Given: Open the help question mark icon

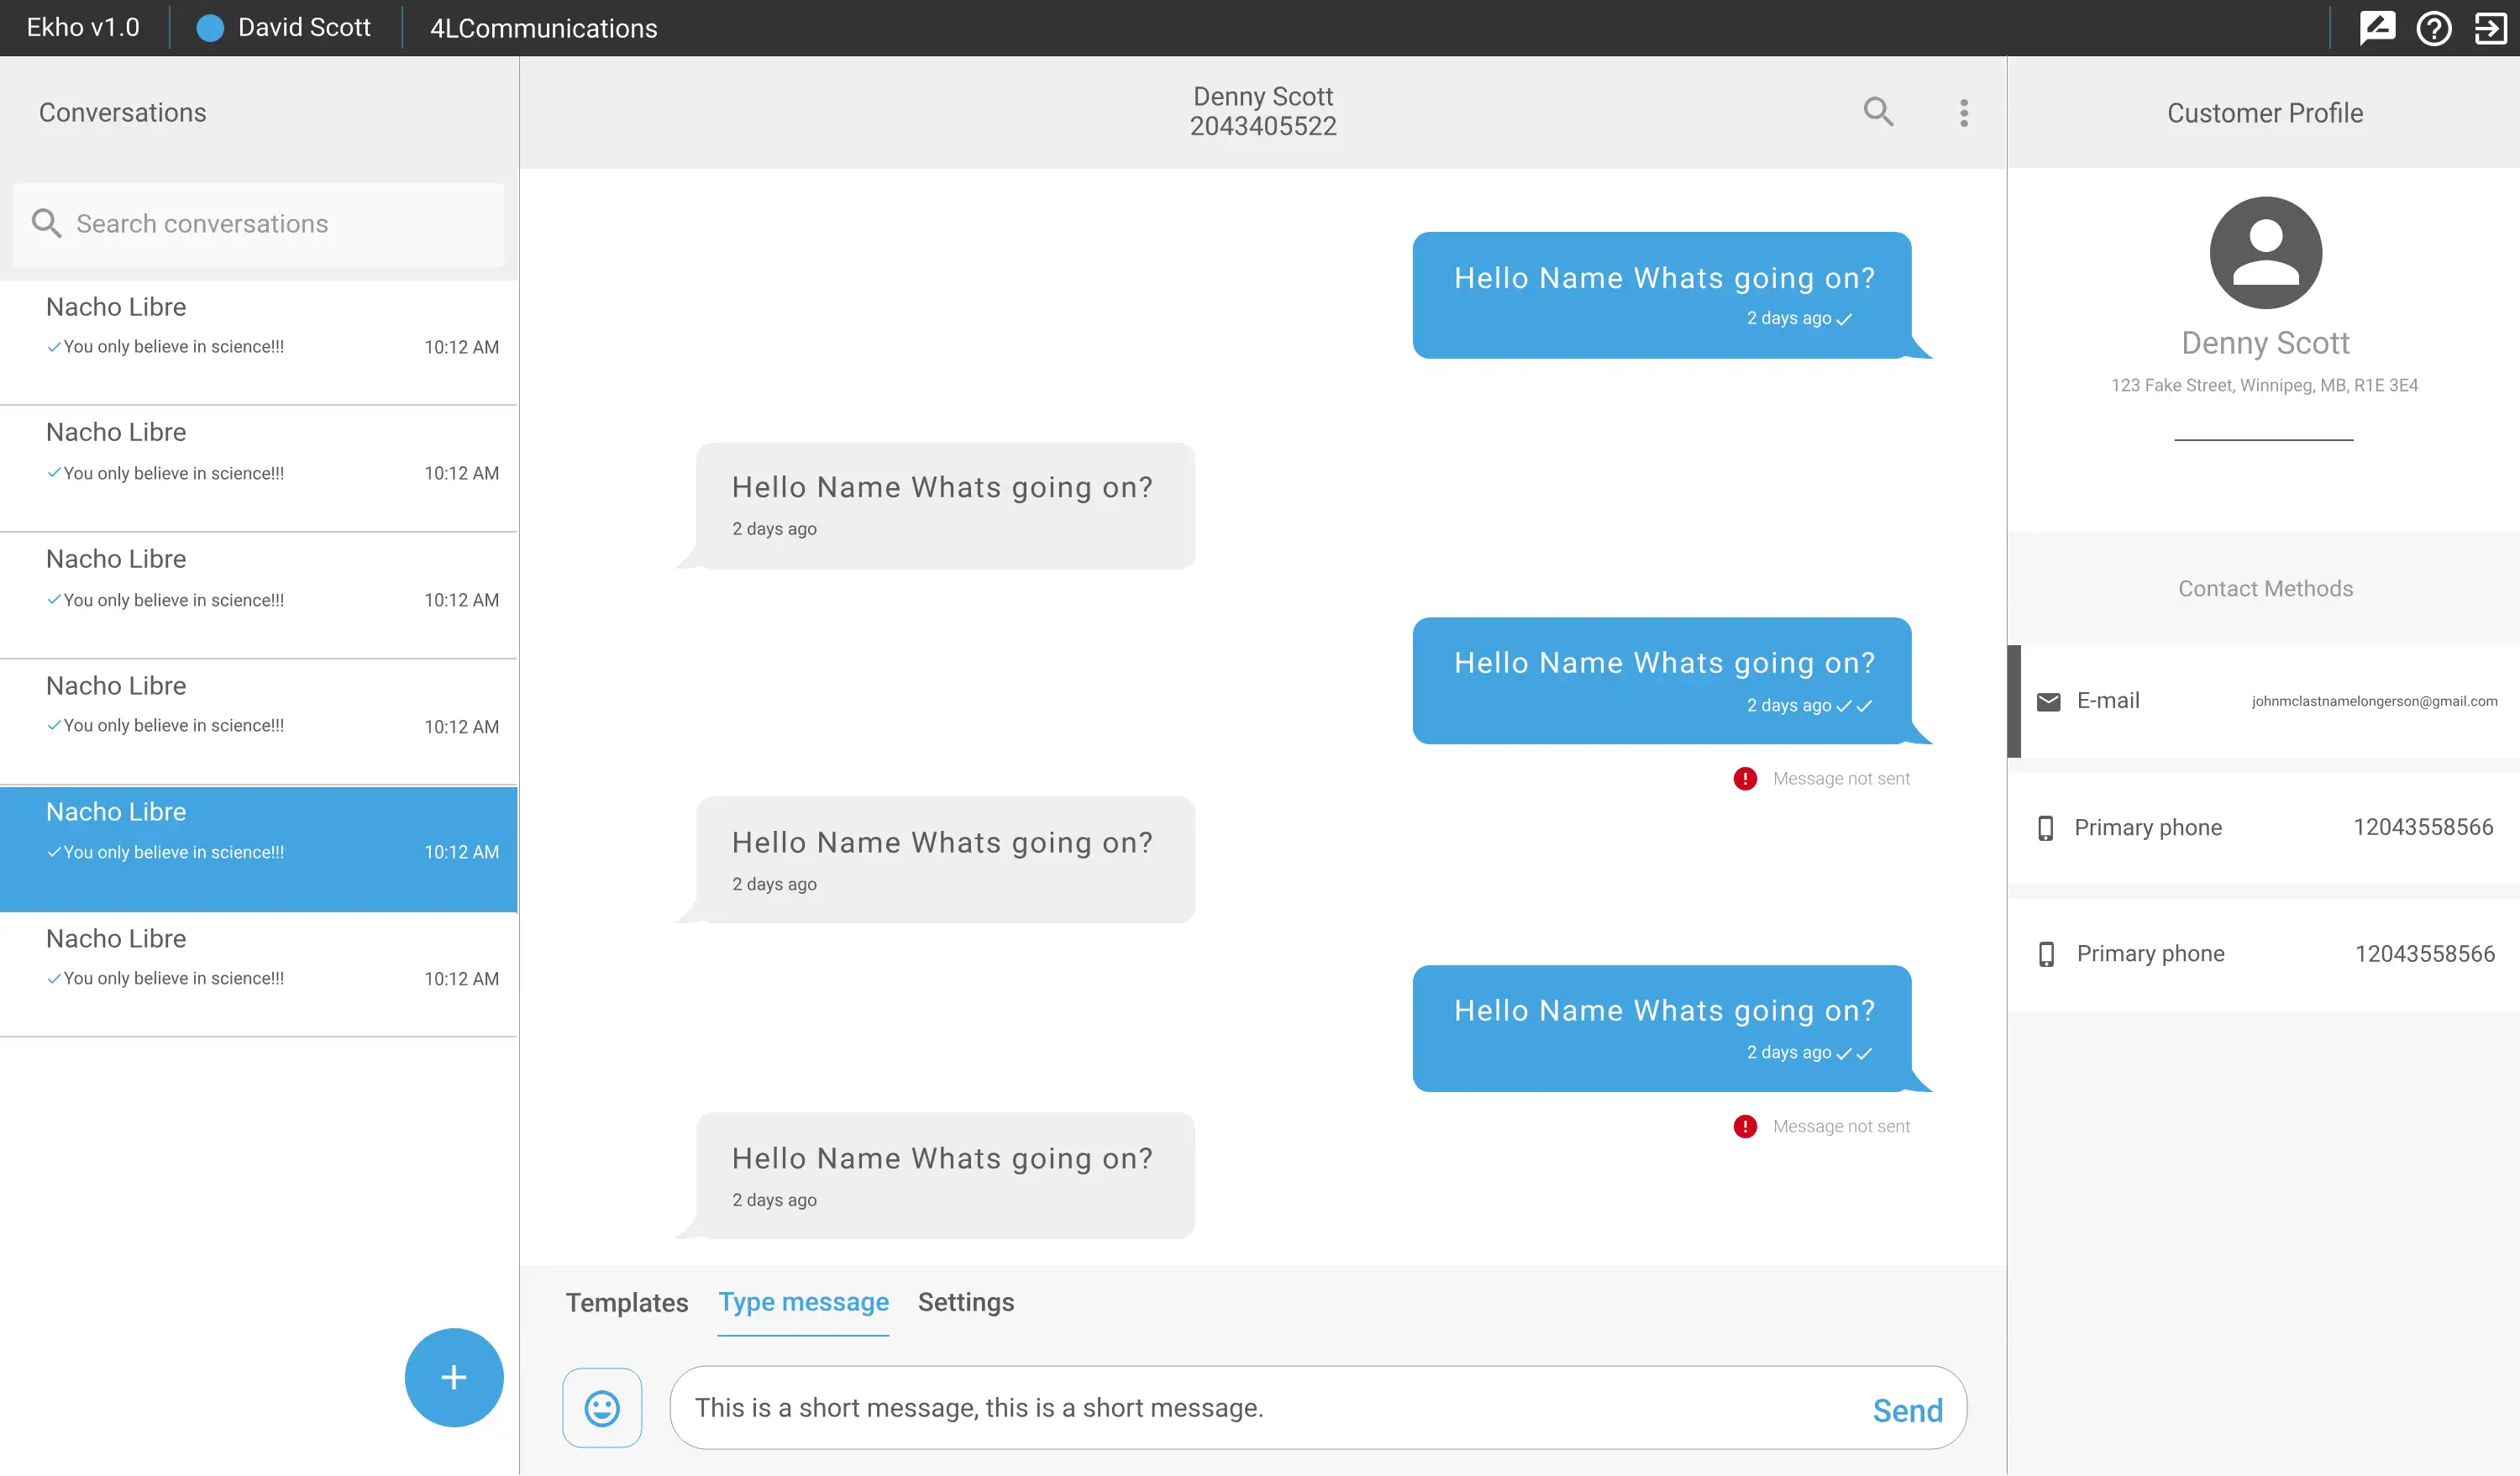Looking at the screenshot, I should coord(2434,28).
